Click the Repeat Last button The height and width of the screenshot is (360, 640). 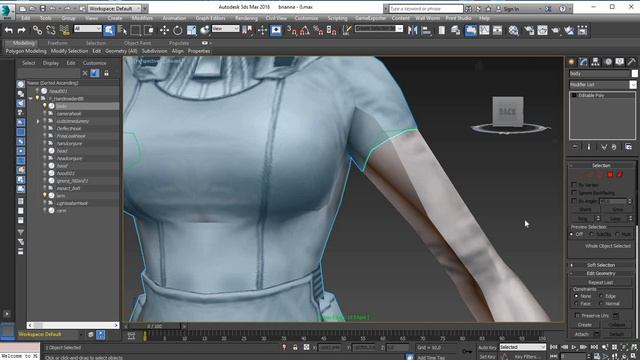(601, 282)
